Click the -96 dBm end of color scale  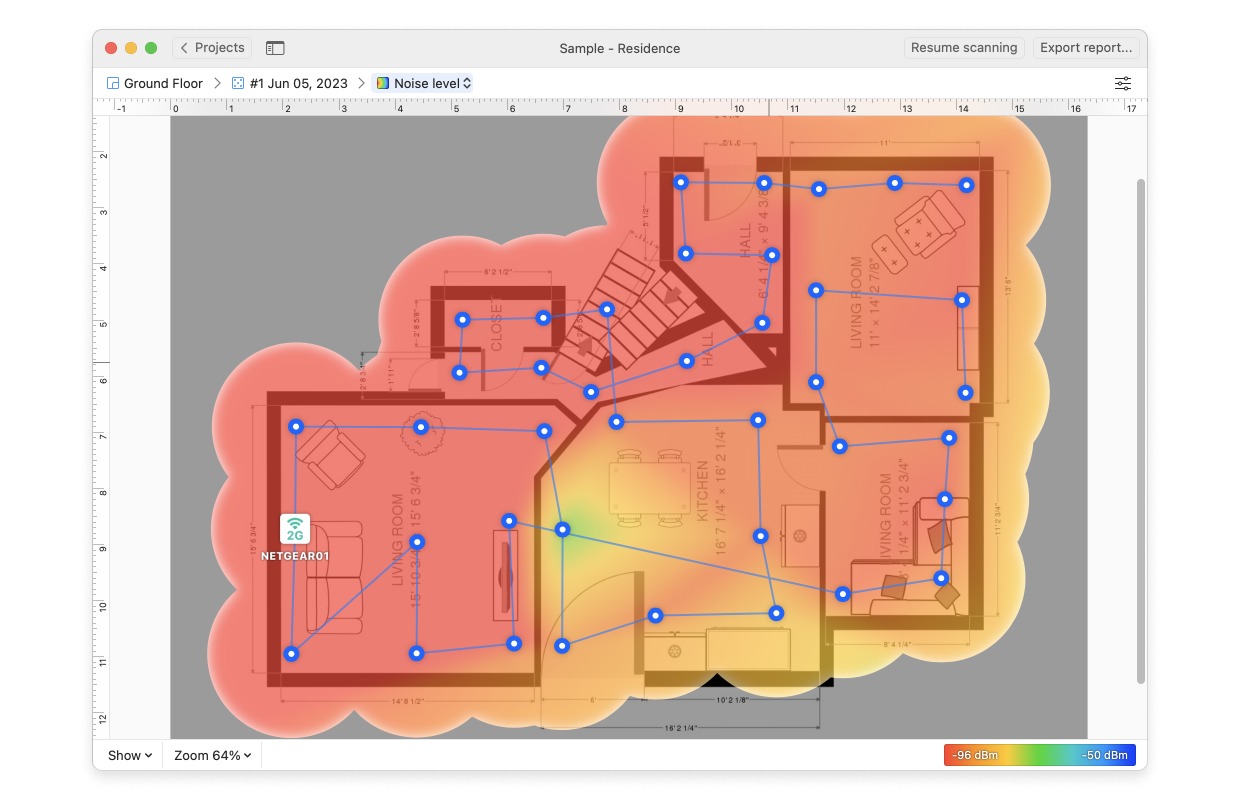(975, 755)
